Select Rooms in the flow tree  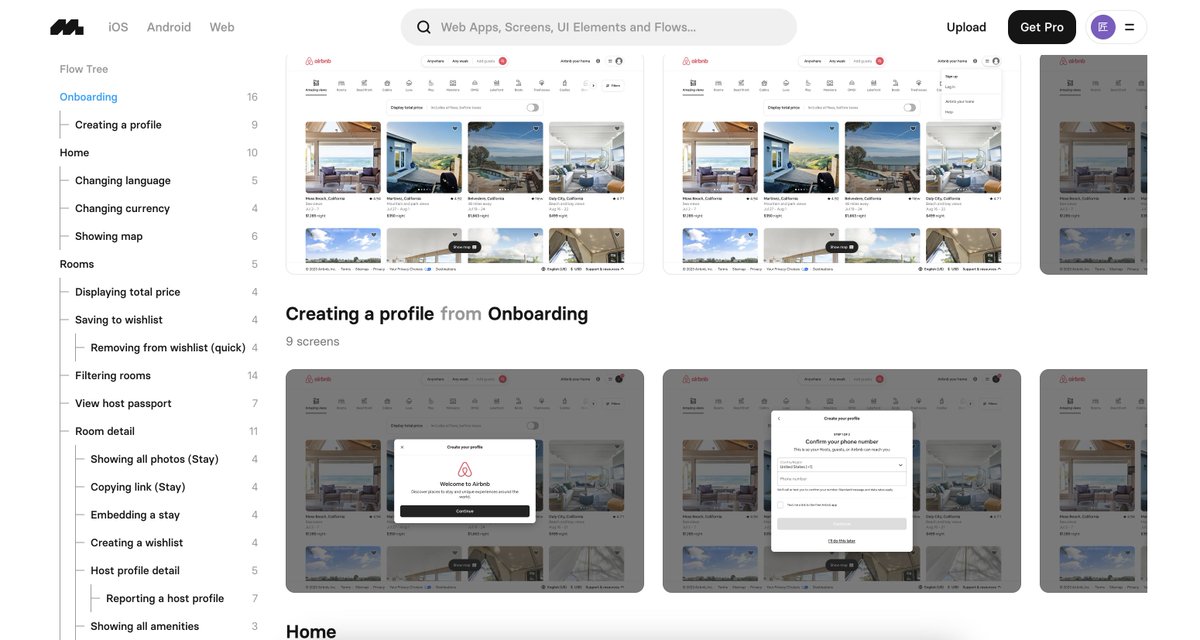[x=77, y=264]
